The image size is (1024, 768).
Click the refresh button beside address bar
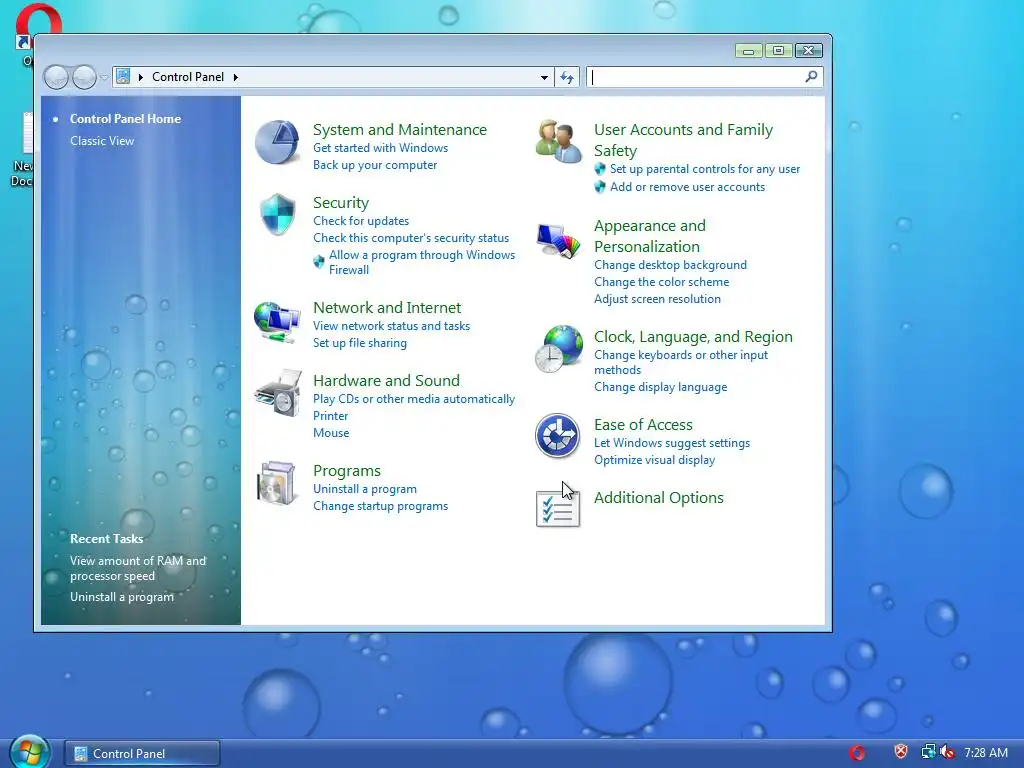567,77
